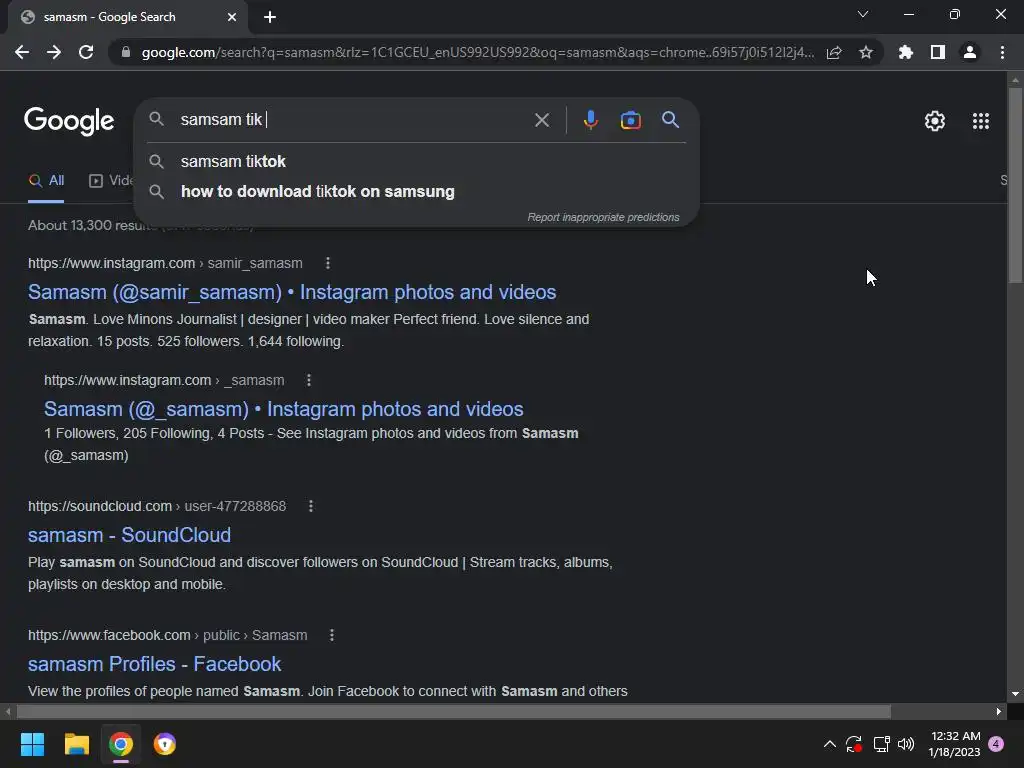Open the network tray icon

882,744
